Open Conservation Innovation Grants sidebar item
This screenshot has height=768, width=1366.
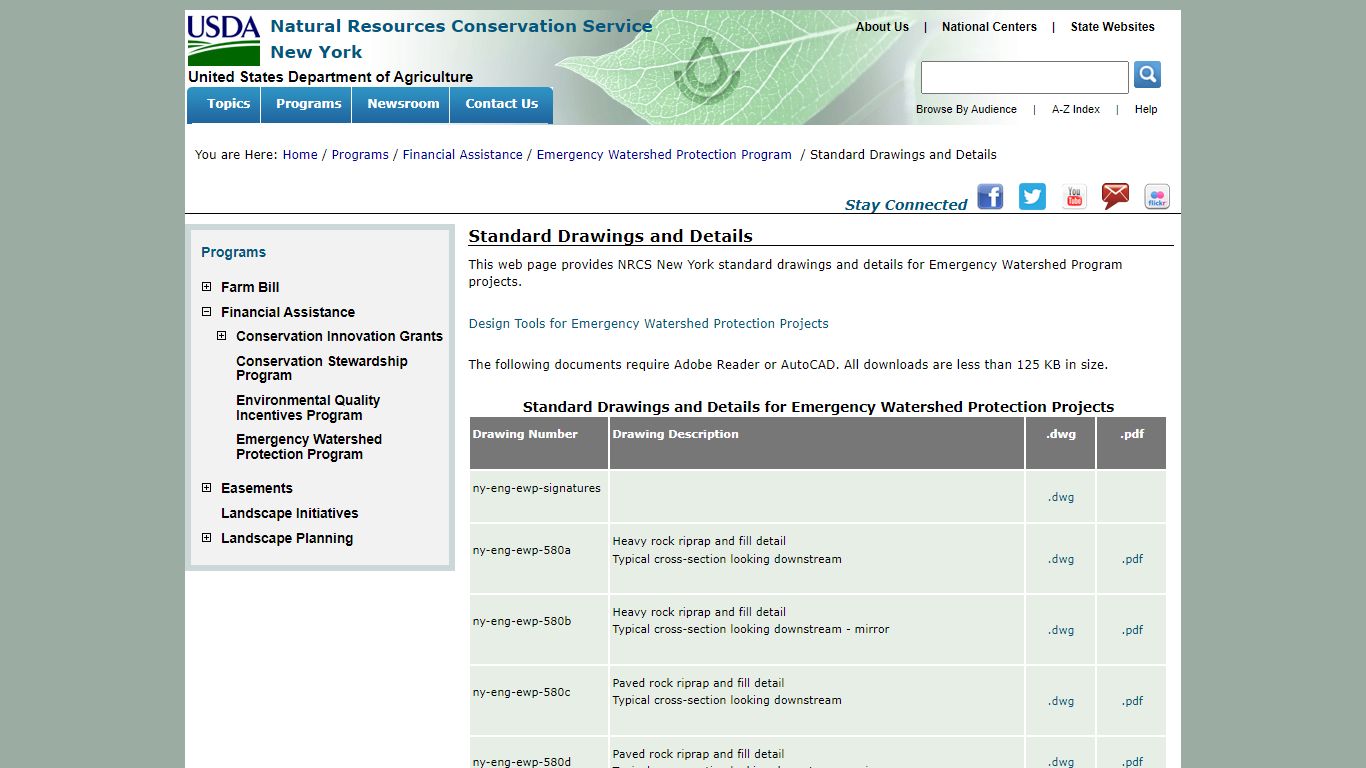[x=339, y=336]
